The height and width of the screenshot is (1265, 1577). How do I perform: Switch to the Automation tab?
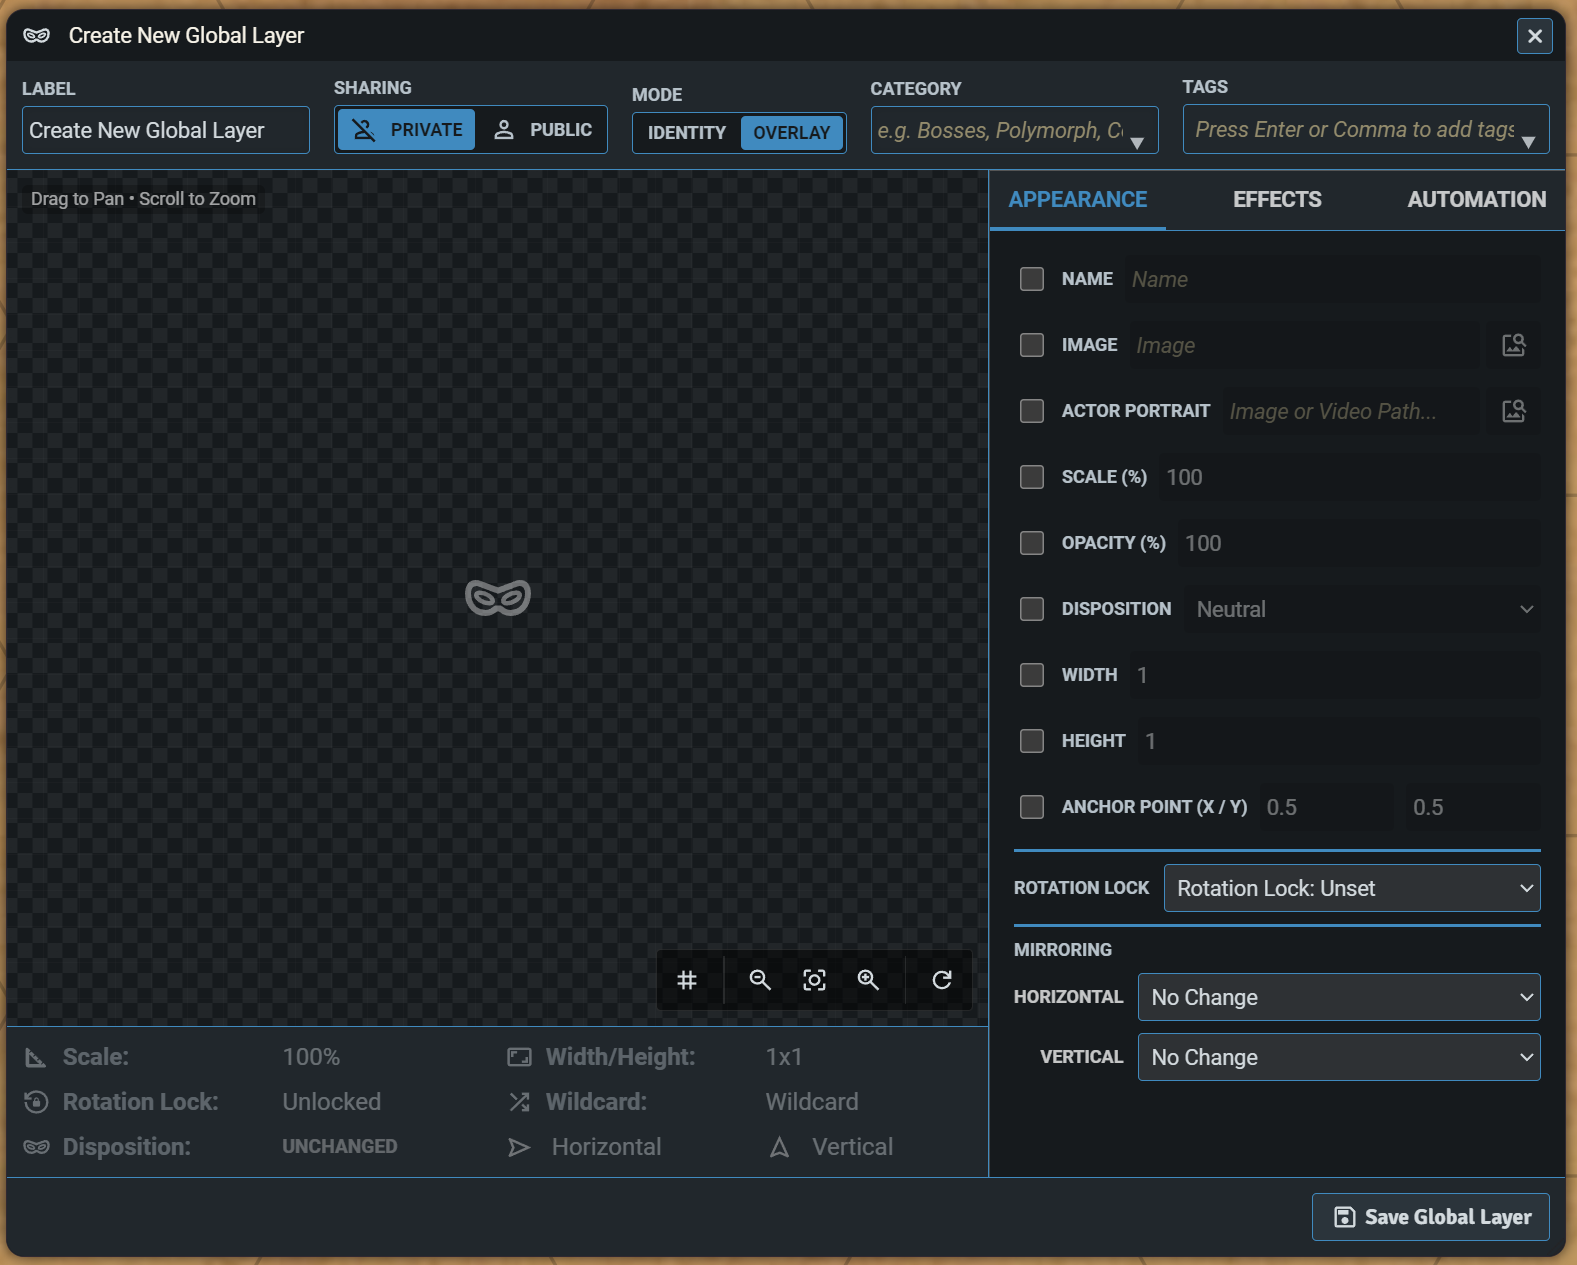point(1476,200)
